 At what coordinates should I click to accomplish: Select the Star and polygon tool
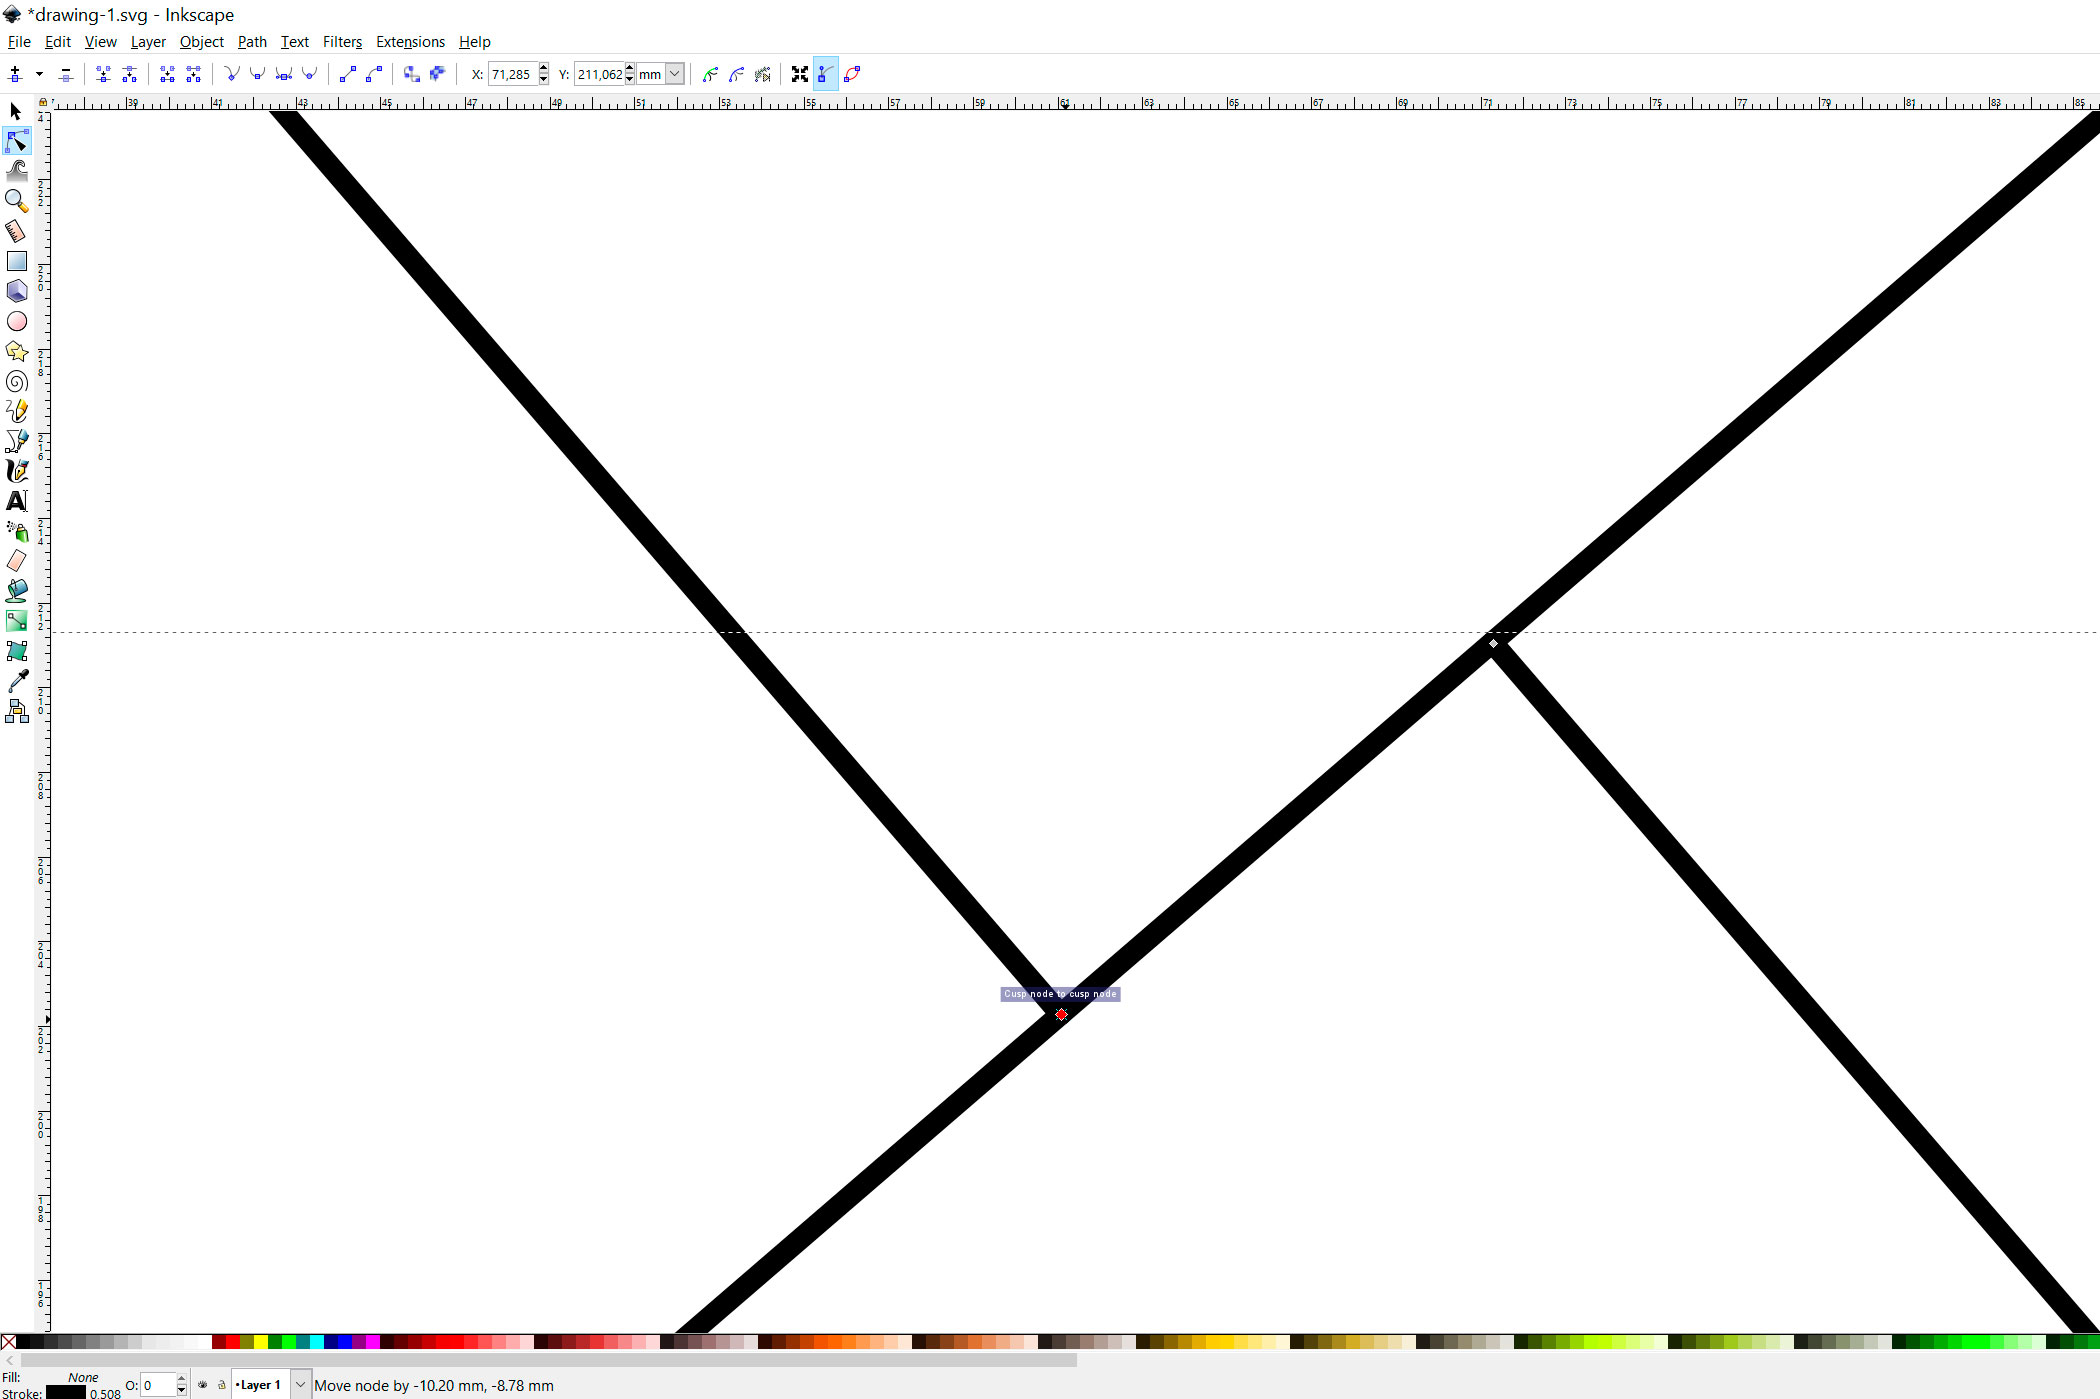[x=16, y=351]
